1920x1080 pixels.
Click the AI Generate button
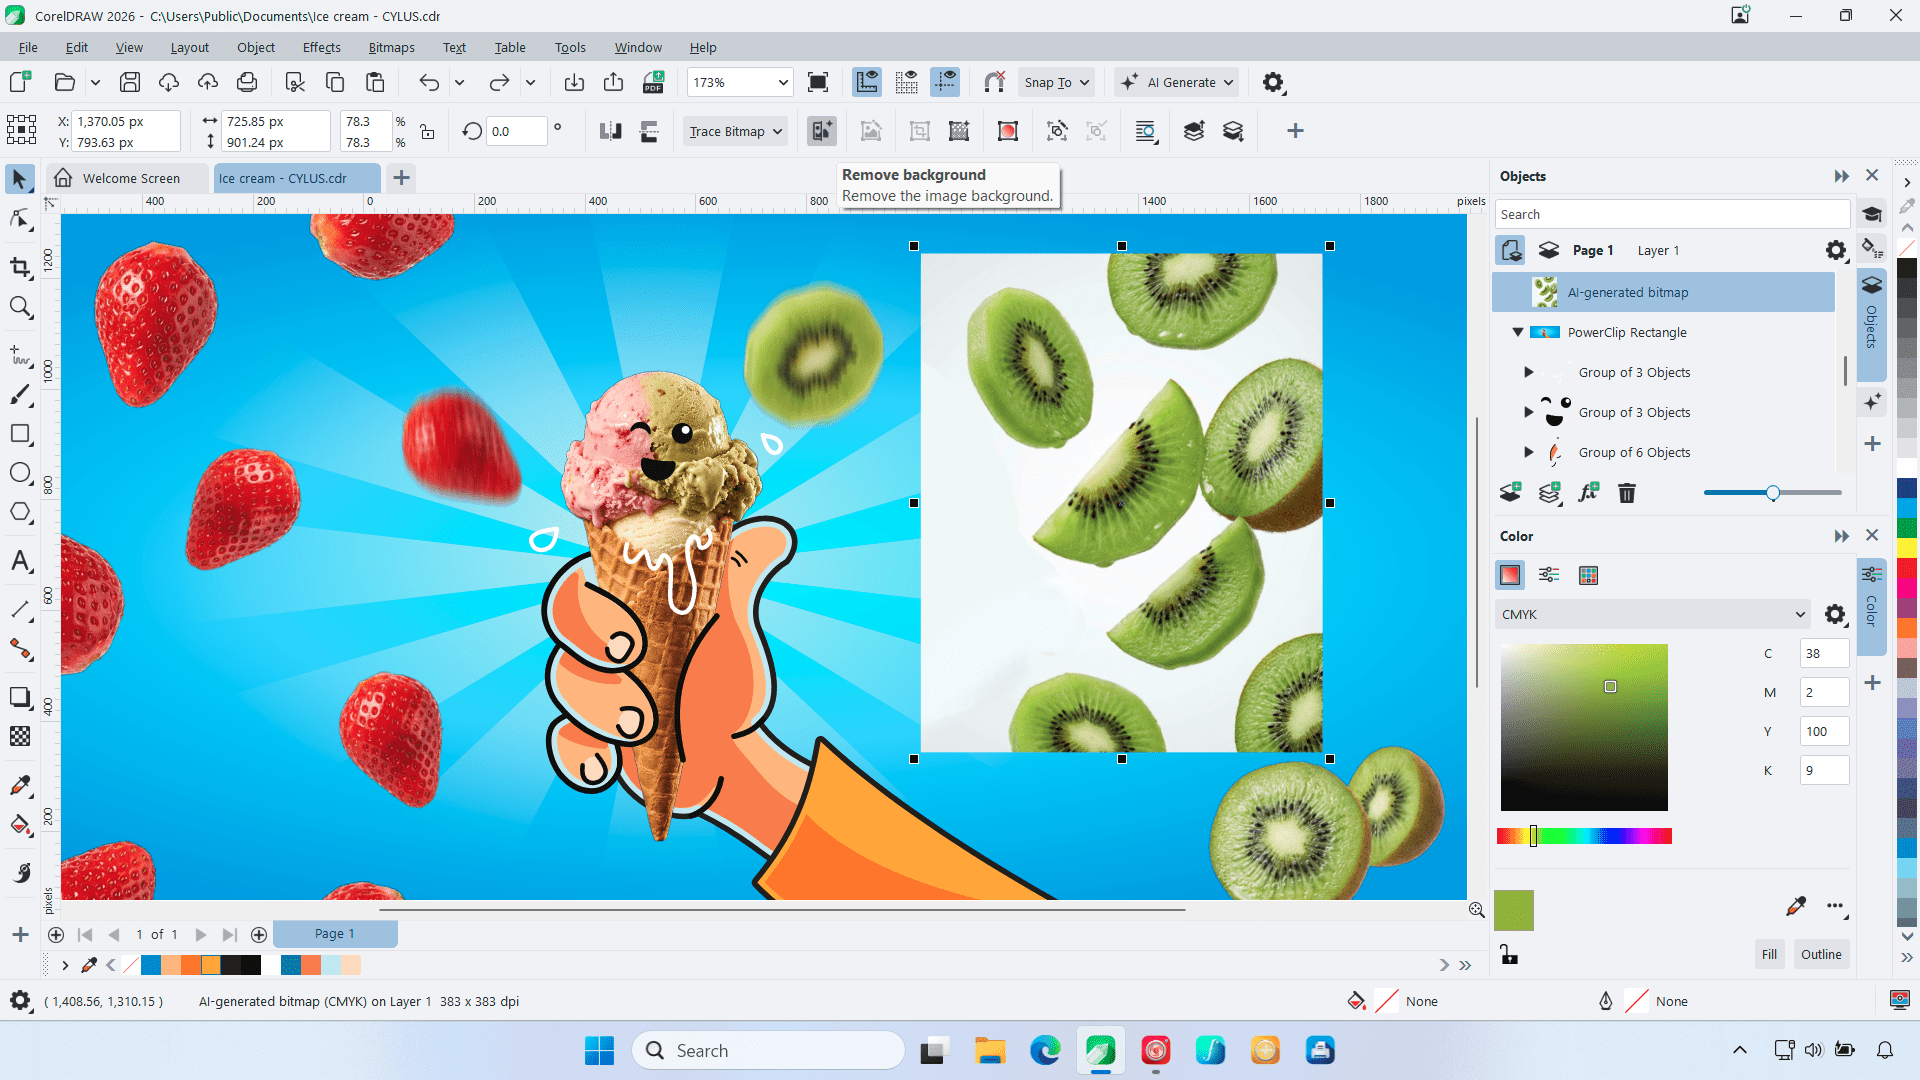click(x=1176, y=82)
